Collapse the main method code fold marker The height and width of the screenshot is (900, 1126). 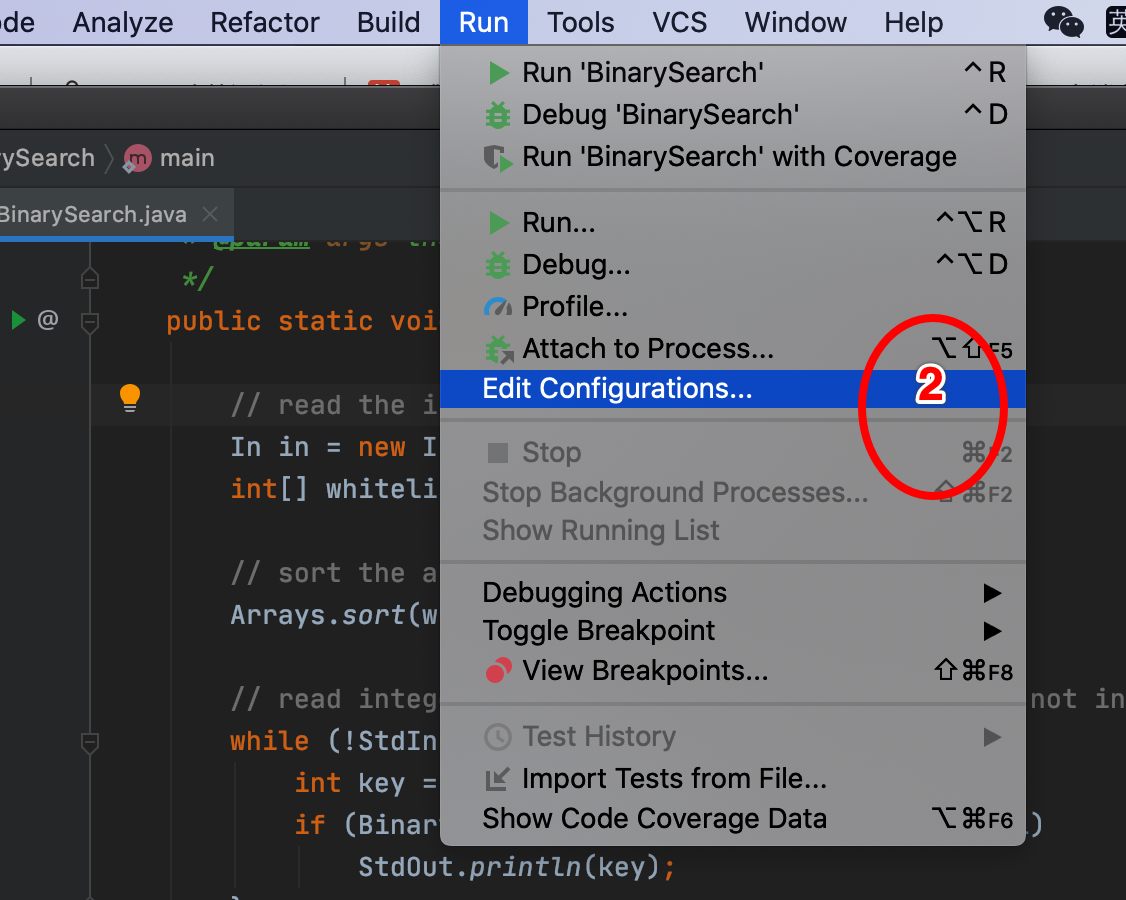[90, 322]
